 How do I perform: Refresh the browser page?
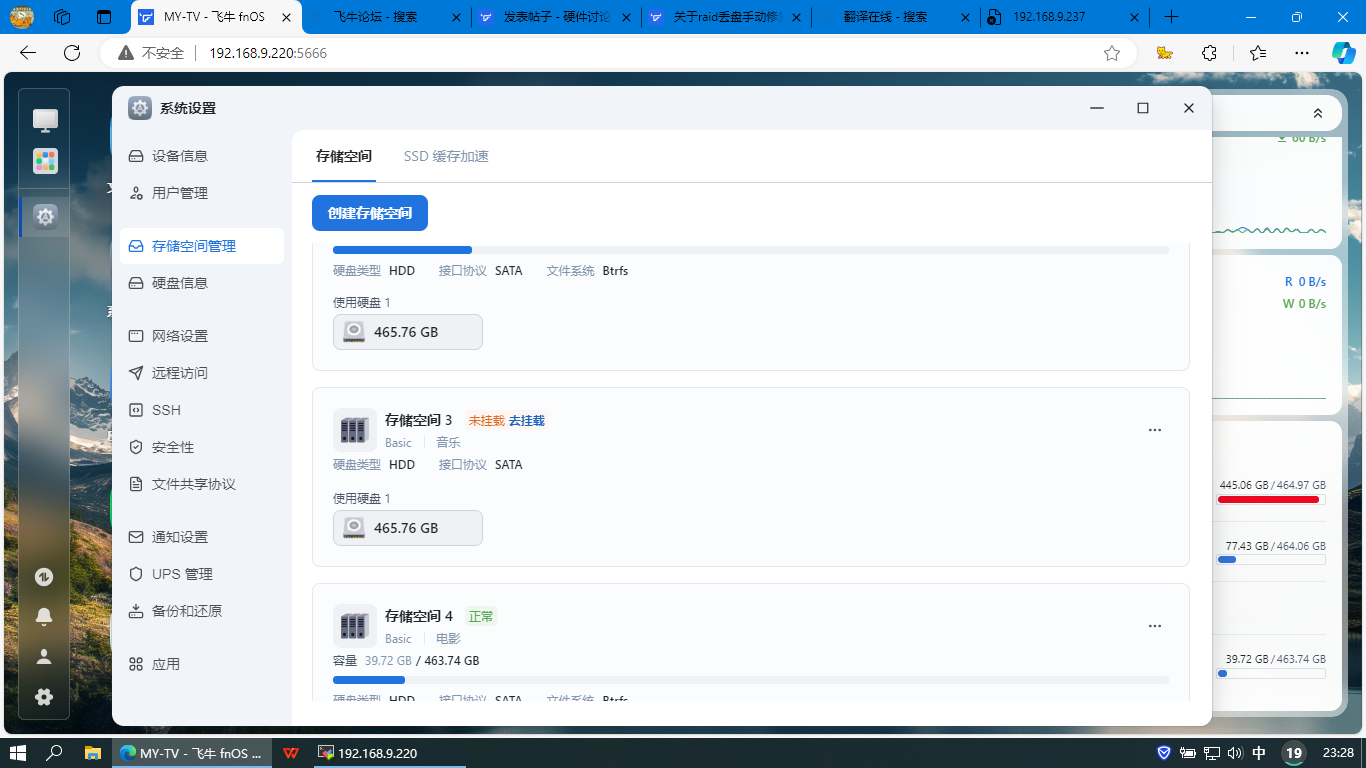[72, 53]
